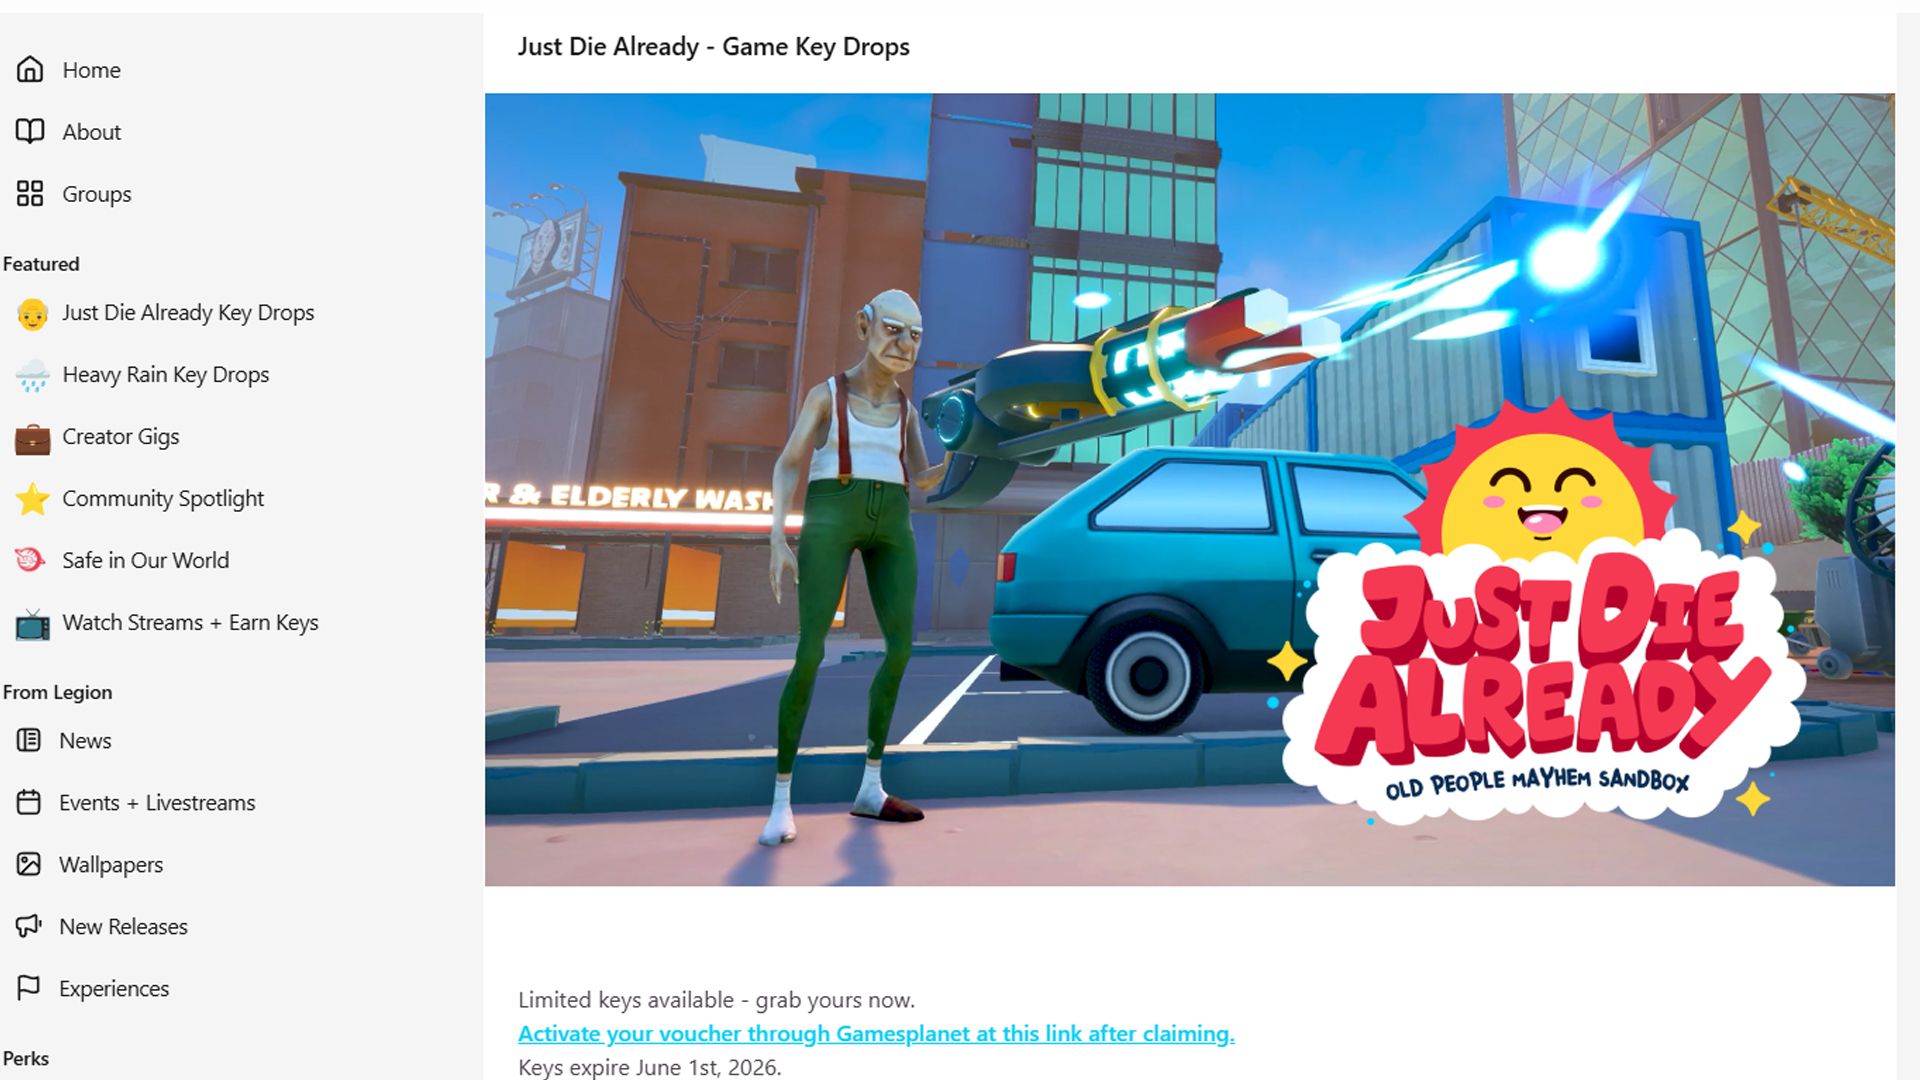Click the News newspaper icon

point(29,740)
